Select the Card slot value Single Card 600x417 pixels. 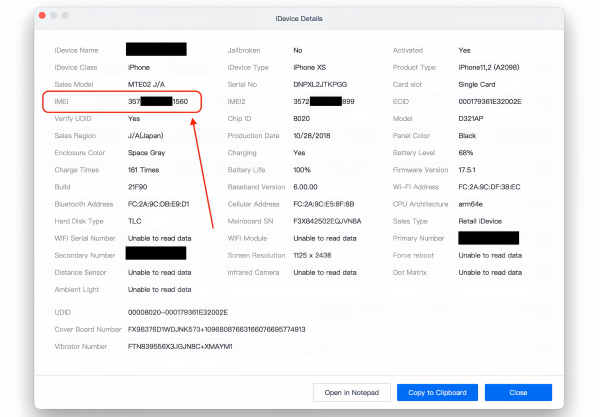point(477,85)
